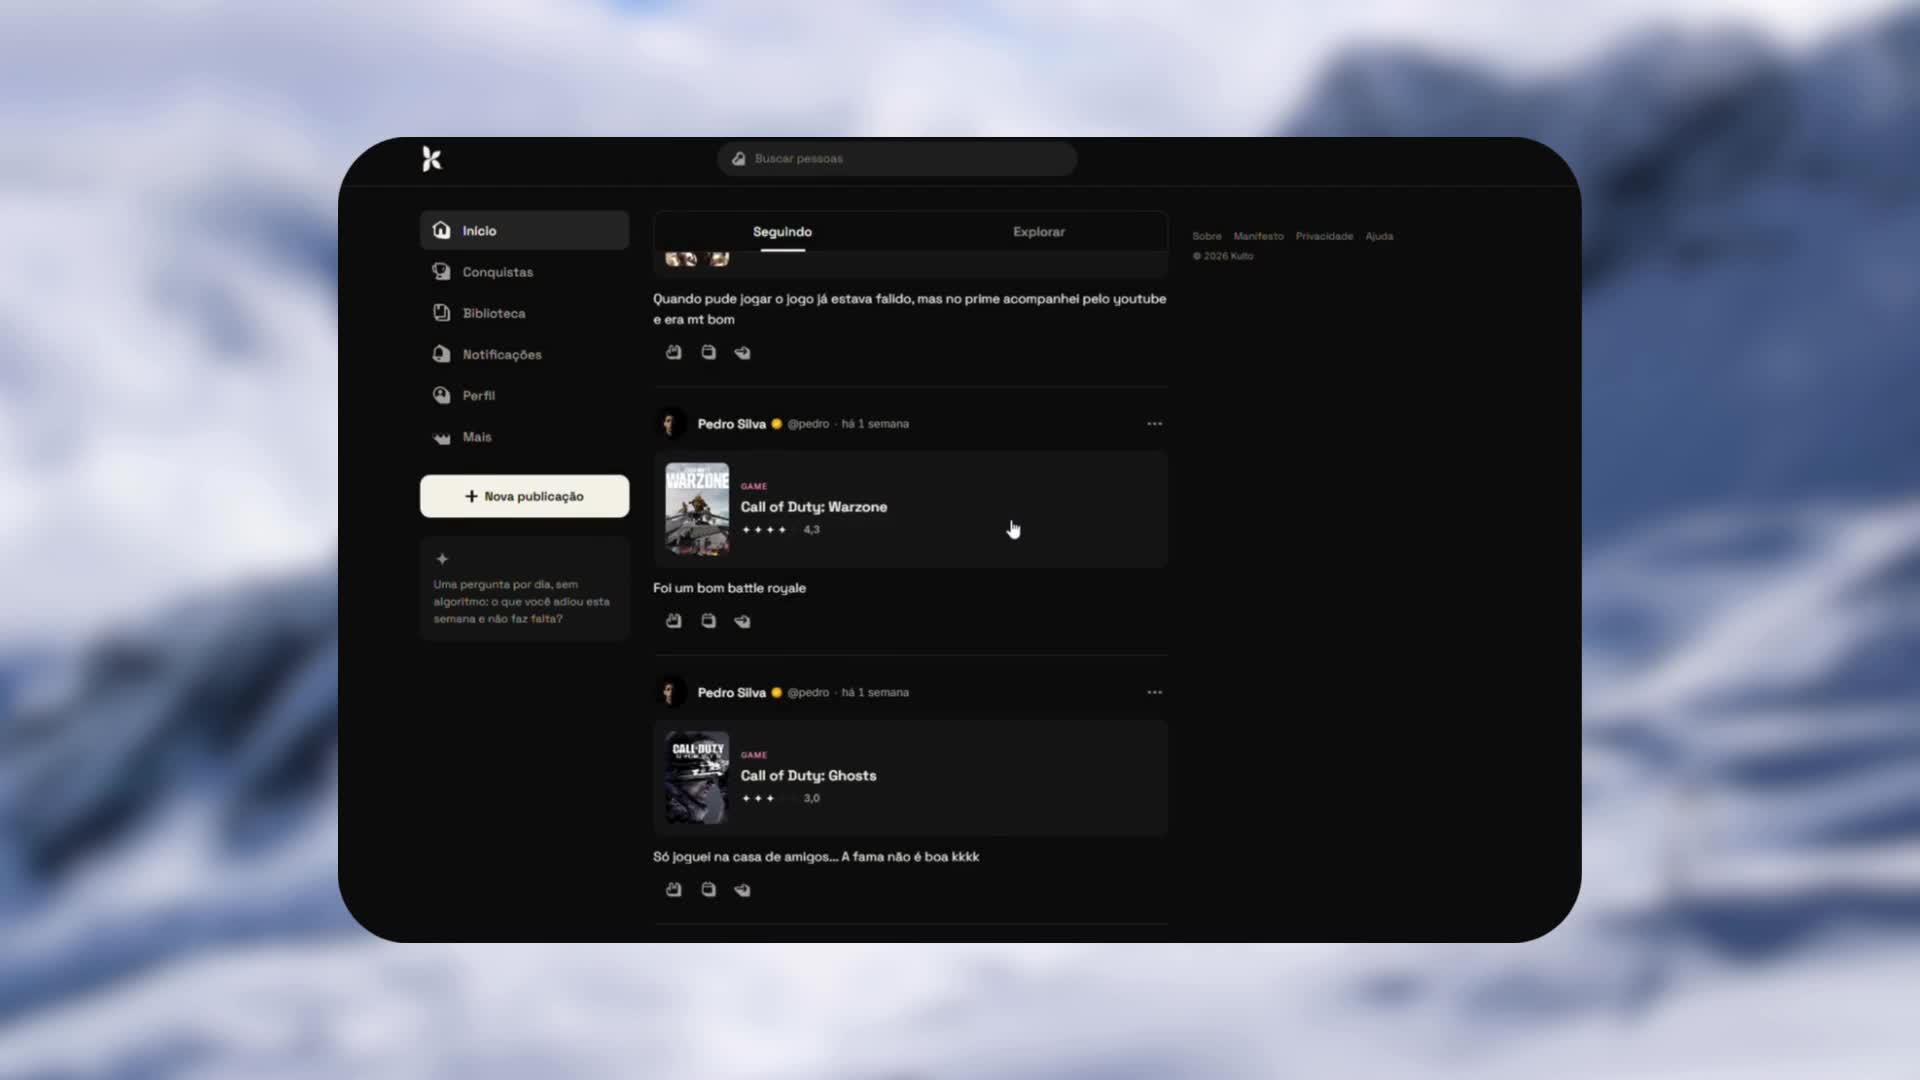Click the 'Nova publicação' button
This screenshot has height=1080, width=1920.
click(x=524, y=496)
